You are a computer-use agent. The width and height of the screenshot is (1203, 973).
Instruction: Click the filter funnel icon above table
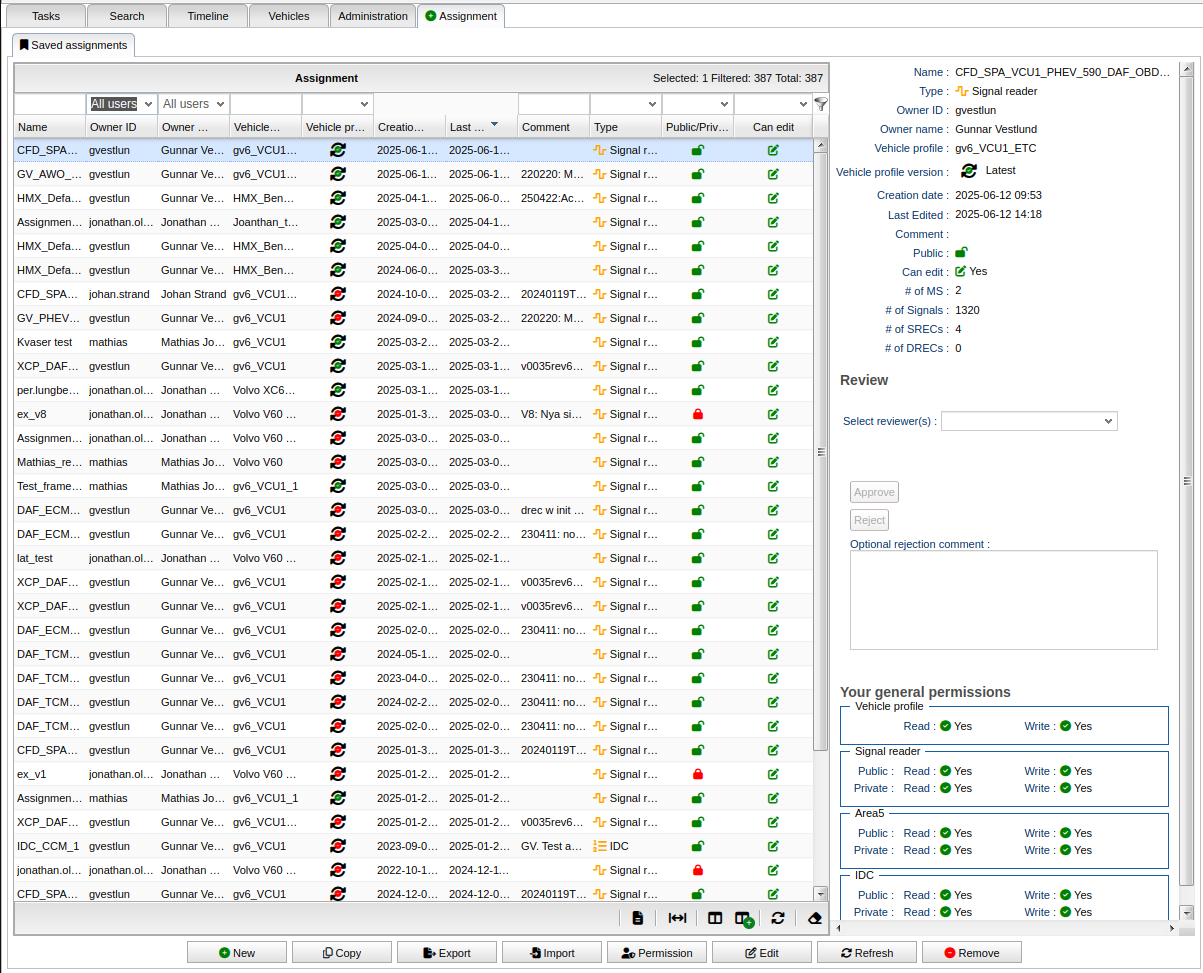pos(821,103)
